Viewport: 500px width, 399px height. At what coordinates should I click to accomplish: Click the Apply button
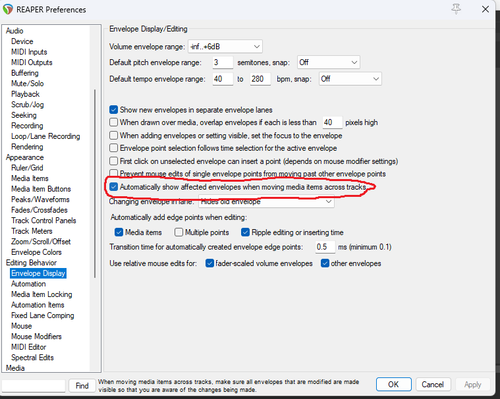tap(473, 384)
